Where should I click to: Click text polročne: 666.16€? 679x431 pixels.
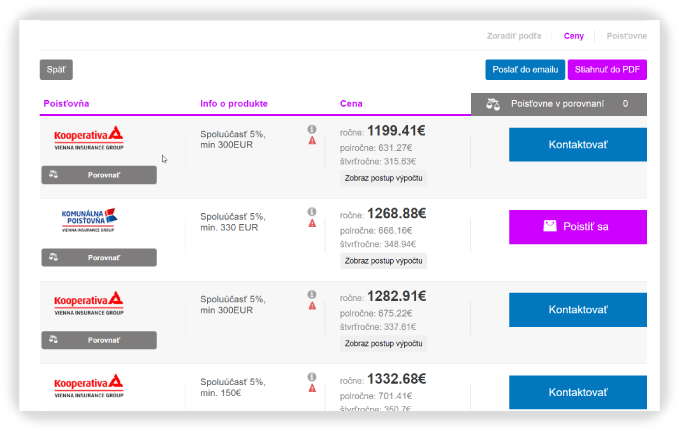click(376, 231)
